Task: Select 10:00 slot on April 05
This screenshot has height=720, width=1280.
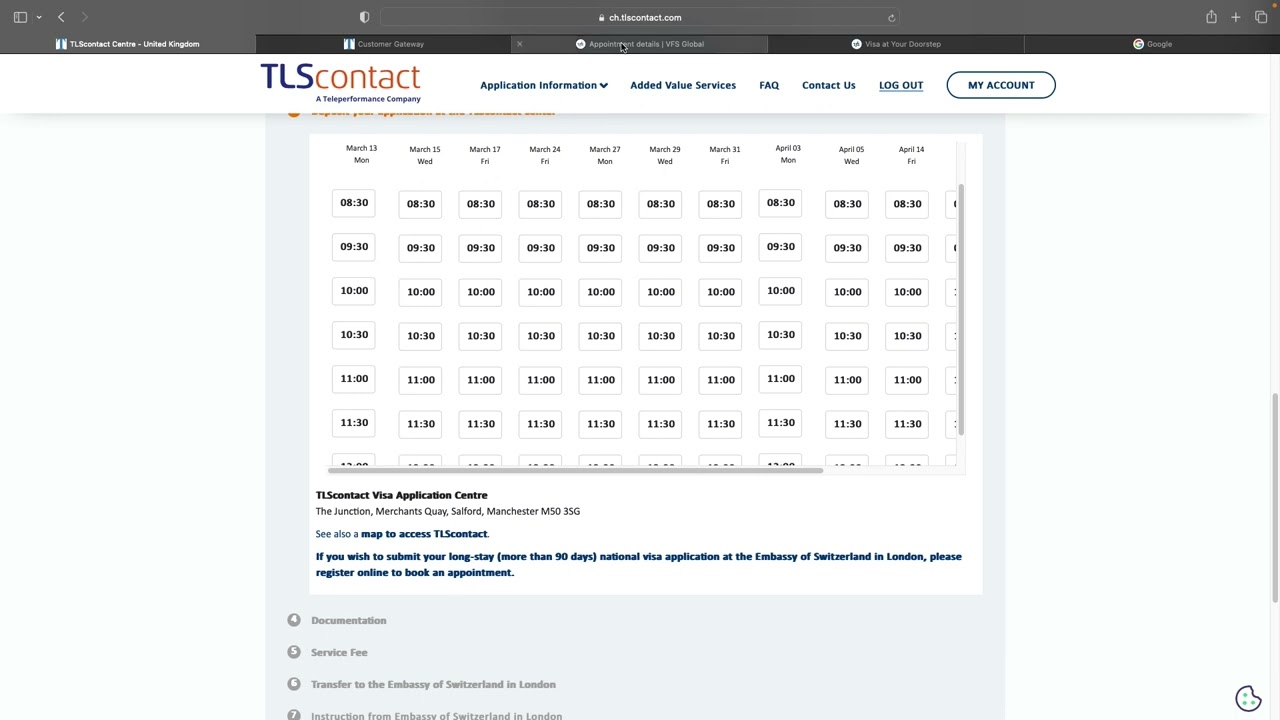Action: [x=847, y=292]
